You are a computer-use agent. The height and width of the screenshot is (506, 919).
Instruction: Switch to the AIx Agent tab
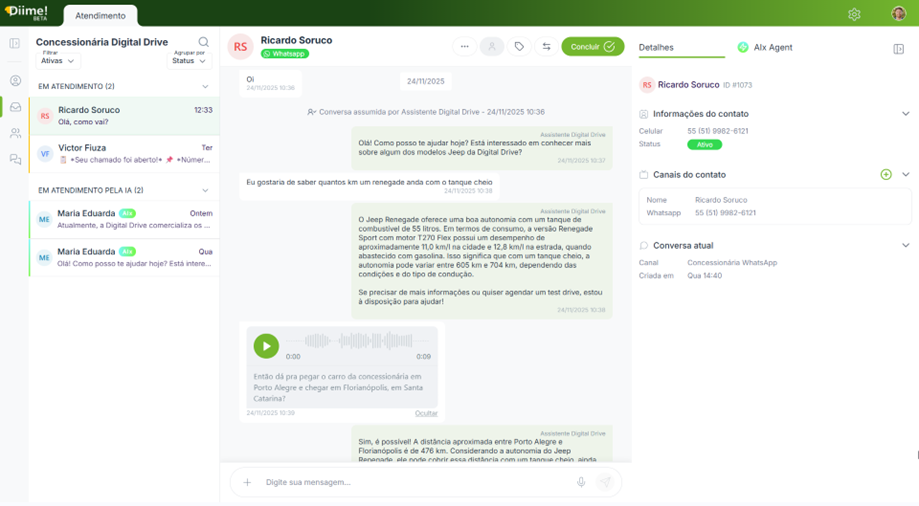(765, 47)
